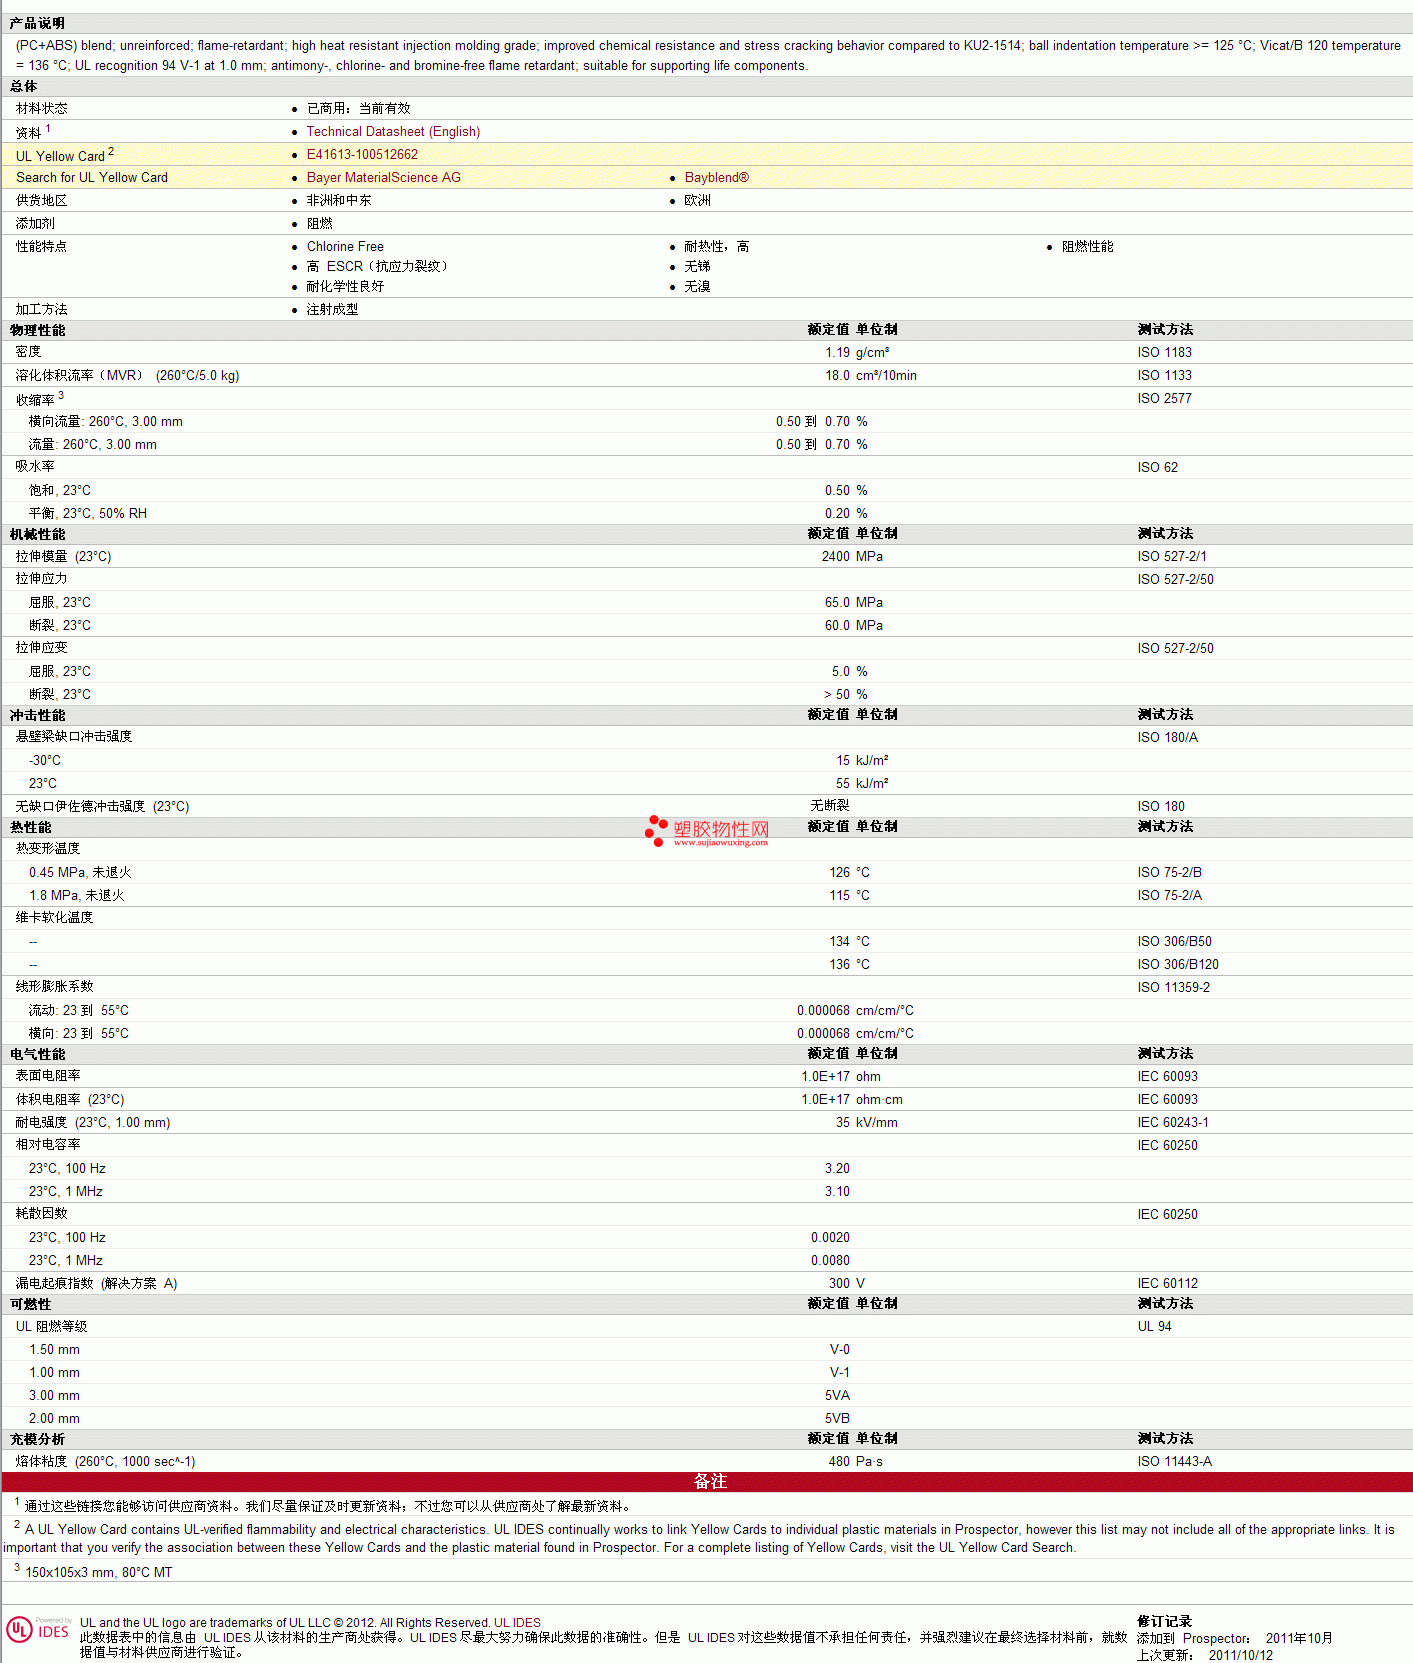This screenshot has width=1413, height=1663.
Task: Click the 5VA flame rating
Action: point(837,1395)
